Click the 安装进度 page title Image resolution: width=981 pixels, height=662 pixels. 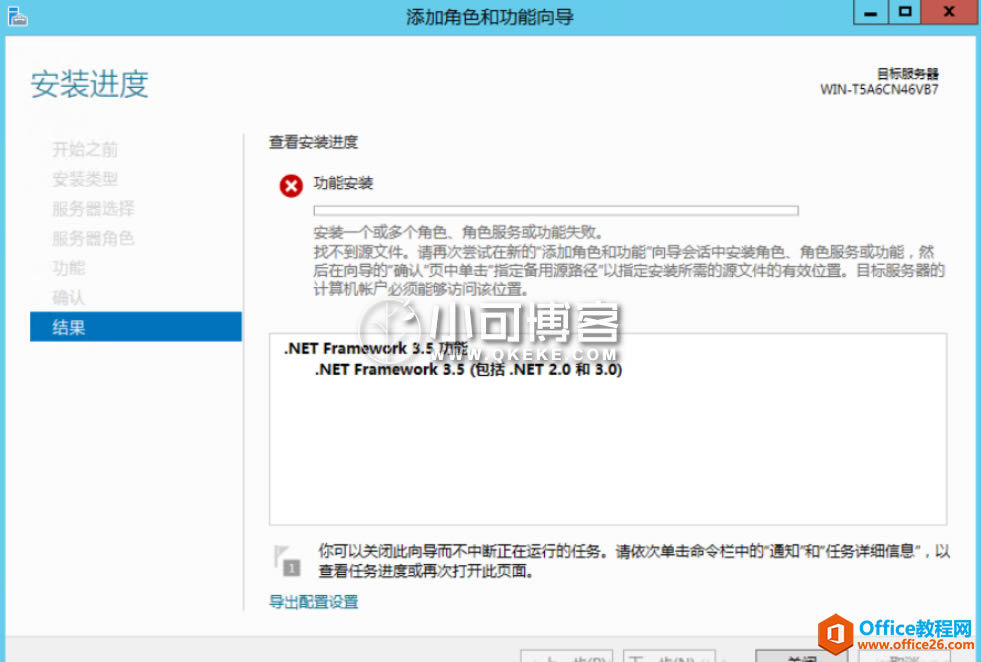click(89, 84)
